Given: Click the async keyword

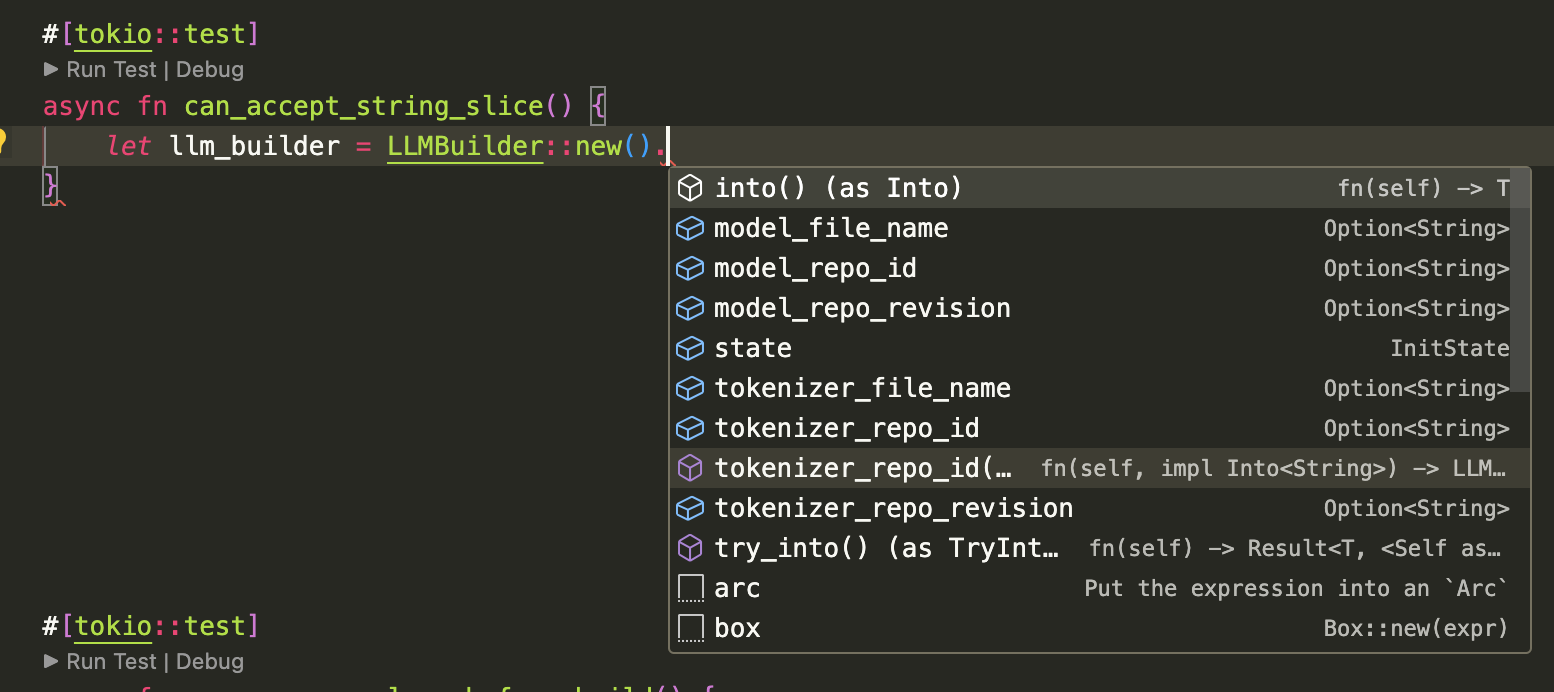Looking at the screenshot, I should click(x=82, y=105).
